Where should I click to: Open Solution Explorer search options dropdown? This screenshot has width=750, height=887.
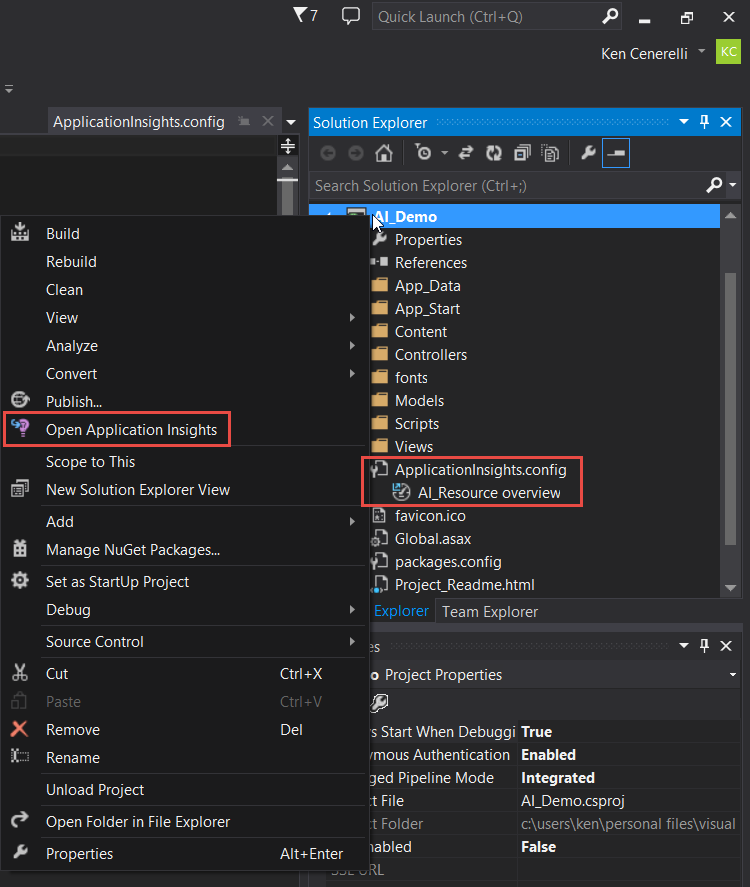pyautogui.click(x=733, y=185)
